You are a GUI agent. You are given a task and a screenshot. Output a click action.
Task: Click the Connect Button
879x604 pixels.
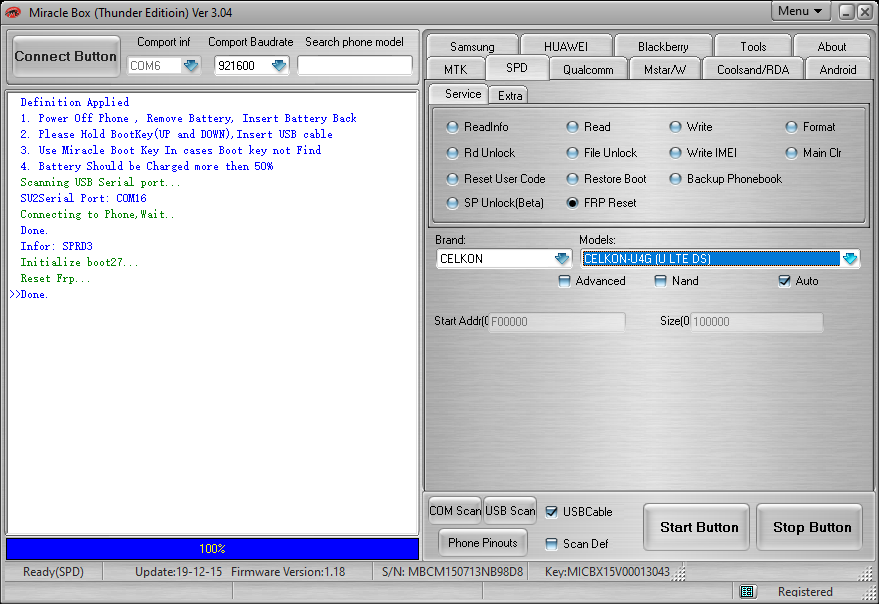(x=66, y=56)
